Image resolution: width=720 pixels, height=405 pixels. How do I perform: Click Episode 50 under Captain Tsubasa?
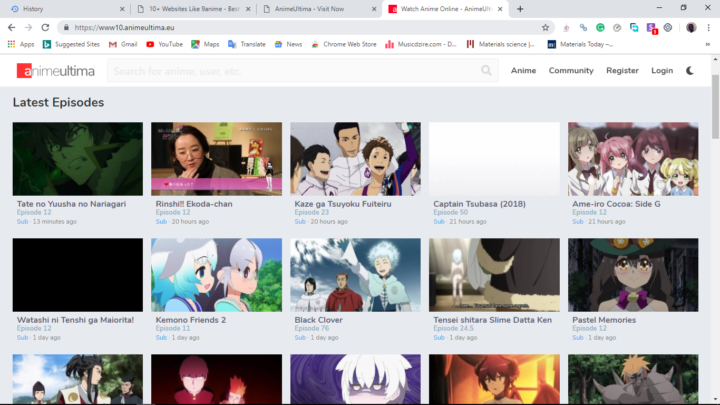[450, 212]
